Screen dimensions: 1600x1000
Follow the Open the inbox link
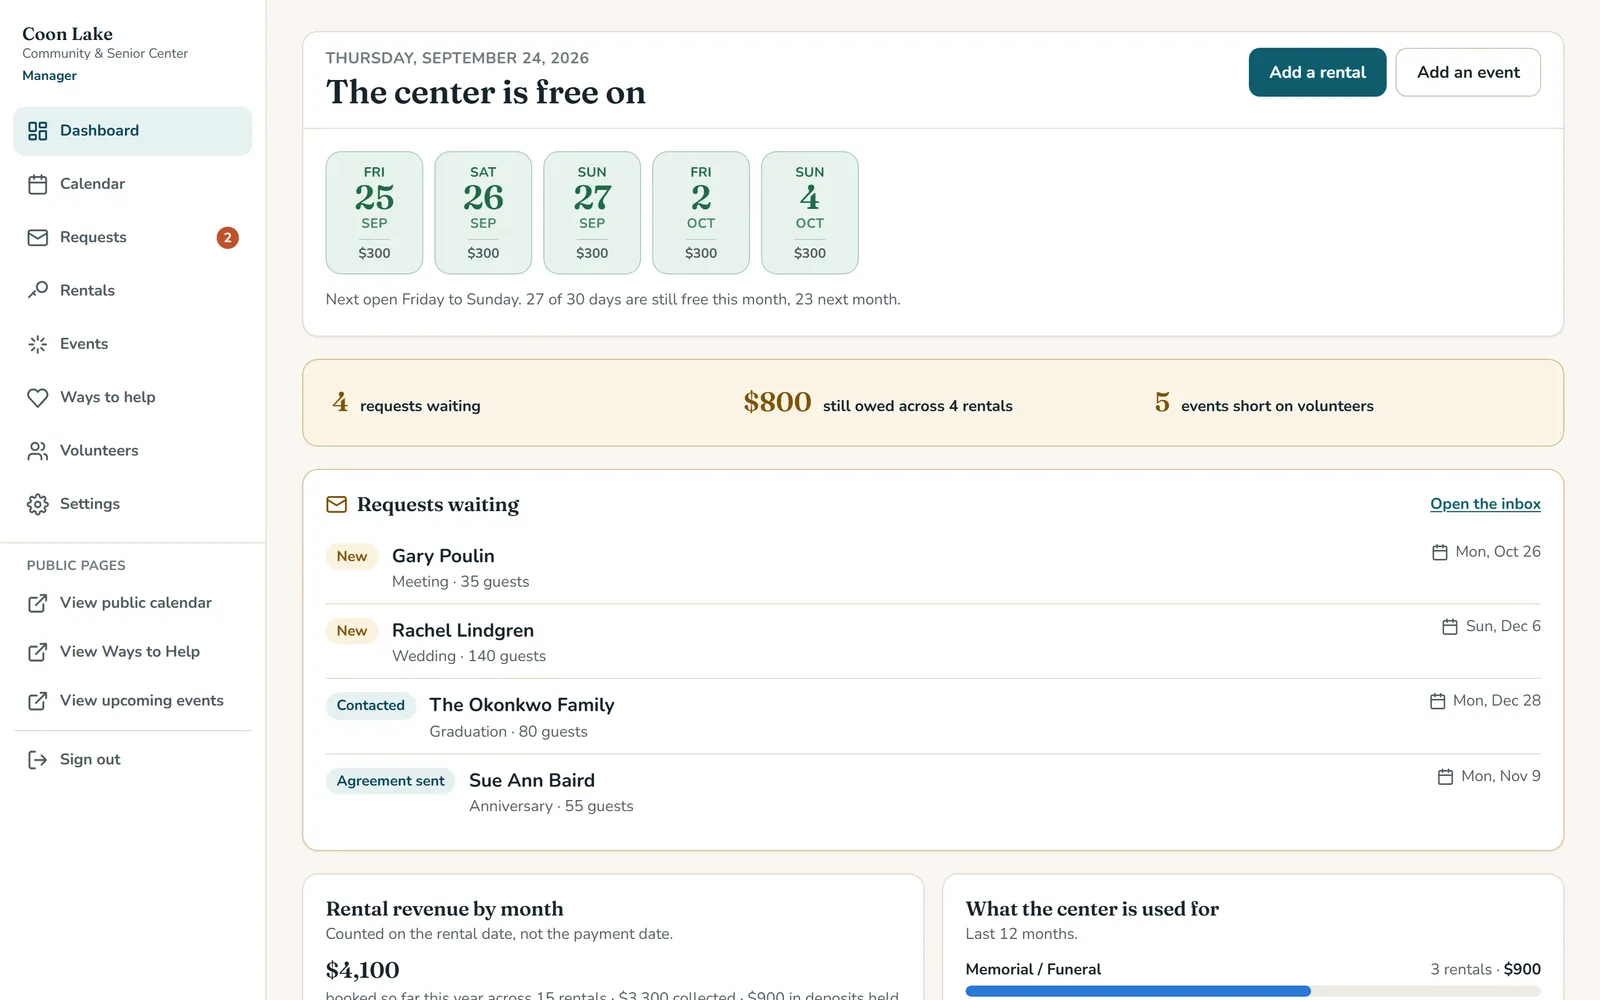1485,504
